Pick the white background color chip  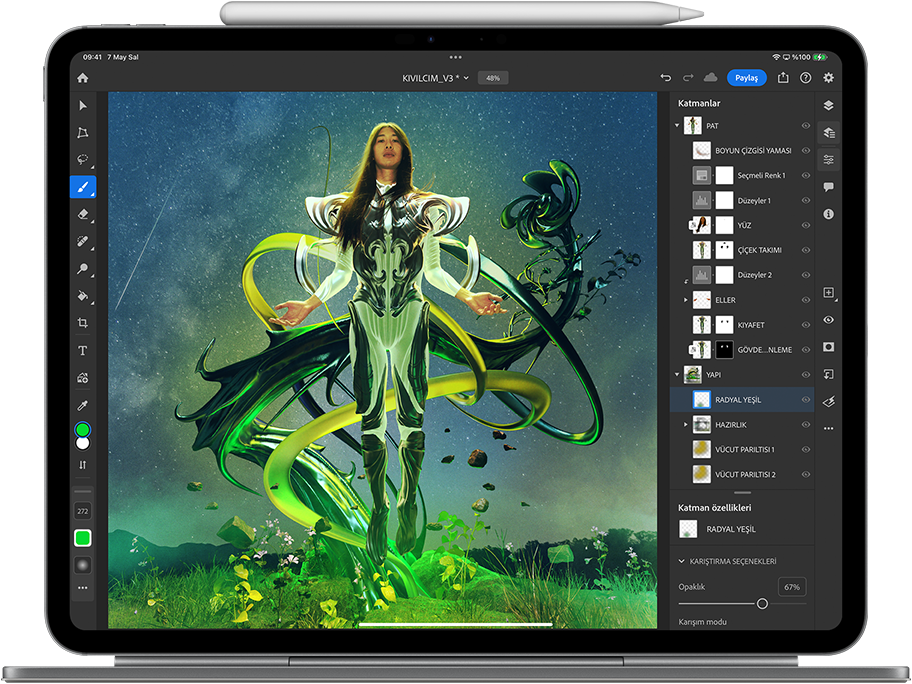(83, 443)
